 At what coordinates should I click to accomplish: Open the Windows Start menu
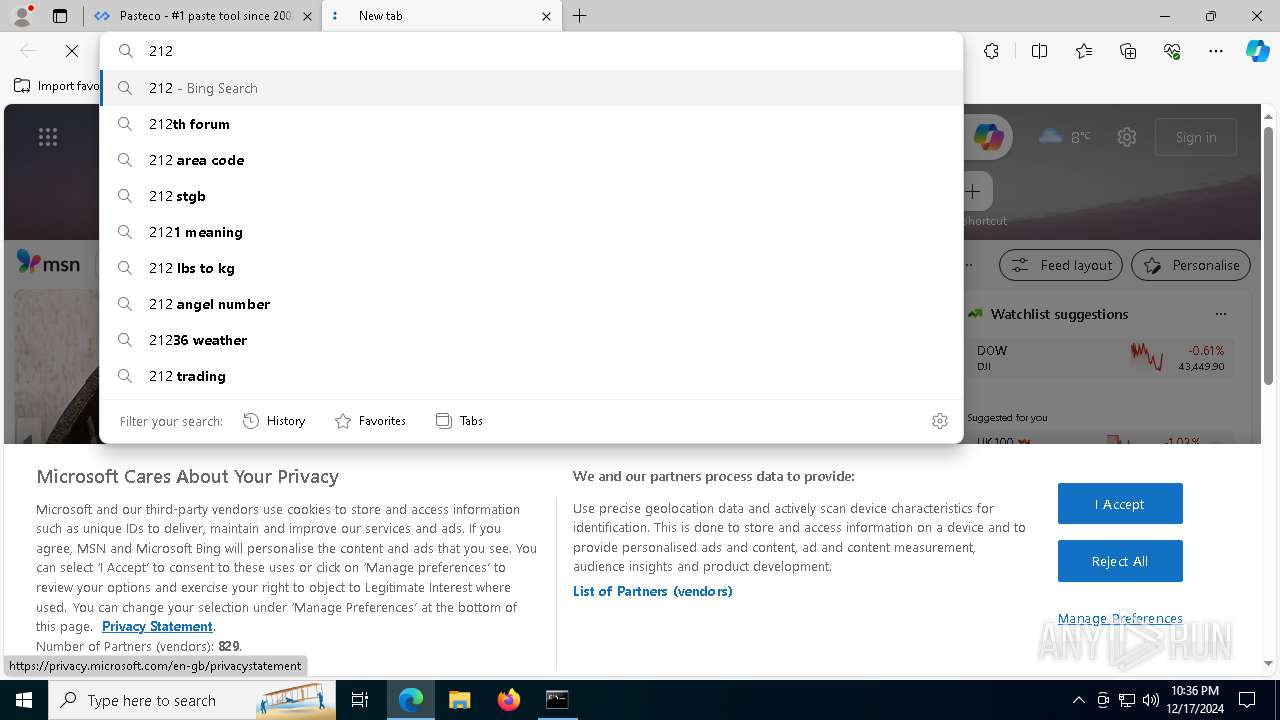click(24, 700)
